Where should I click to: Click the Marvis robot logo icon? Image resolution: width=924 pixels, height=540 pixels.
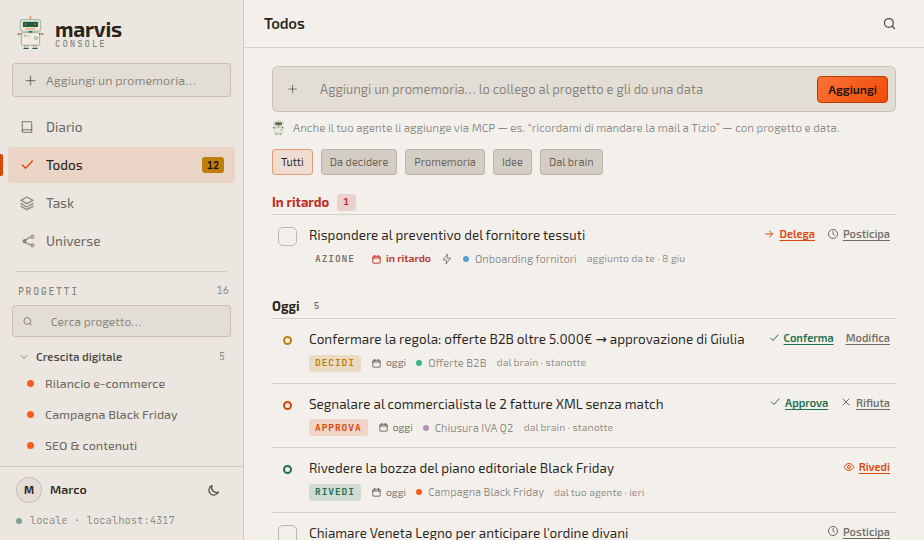[x=30, y=33]
